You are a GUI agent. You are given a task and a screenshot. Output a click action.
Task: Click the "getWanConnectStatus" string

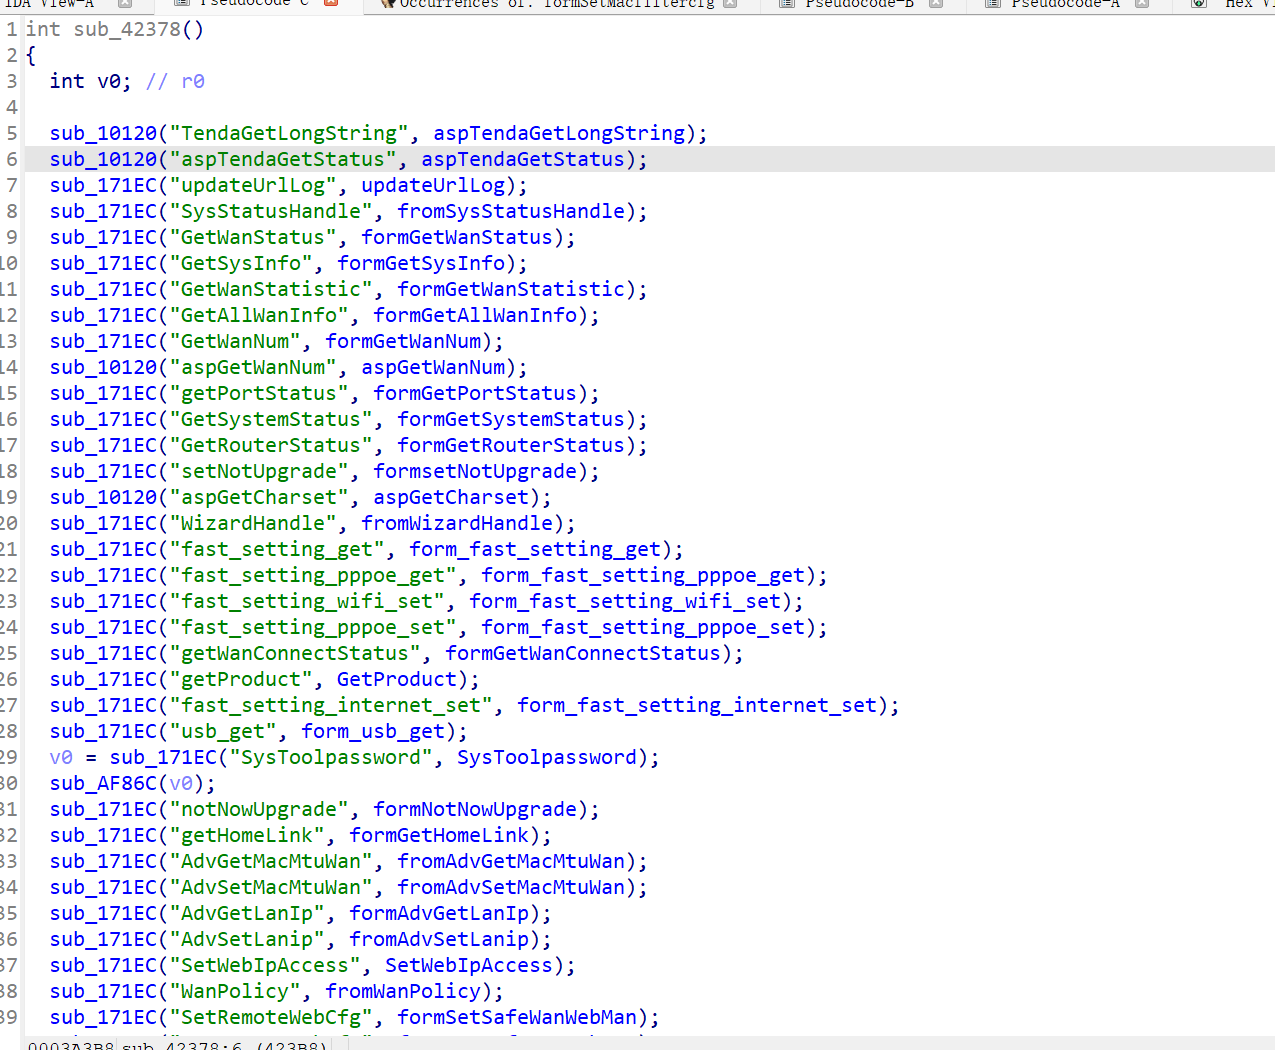296,653
